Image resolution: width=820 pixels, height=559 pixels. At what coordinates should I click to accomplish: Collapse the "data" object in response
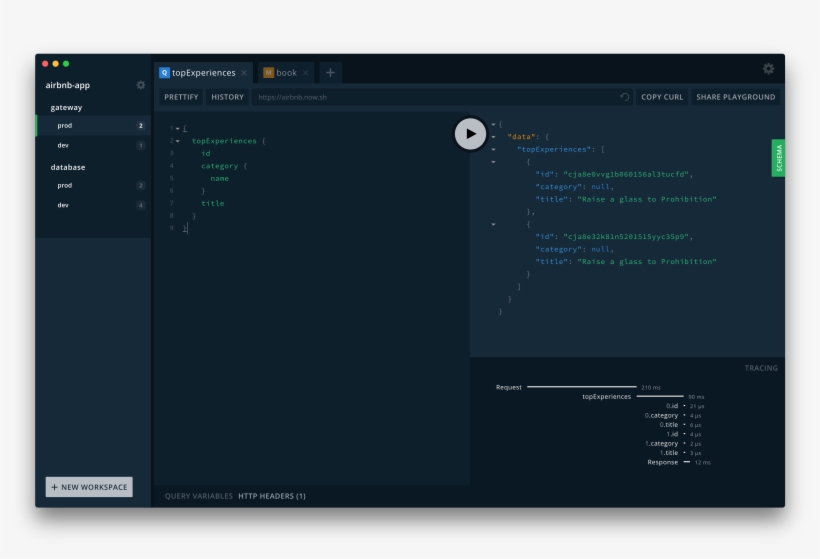493,137
